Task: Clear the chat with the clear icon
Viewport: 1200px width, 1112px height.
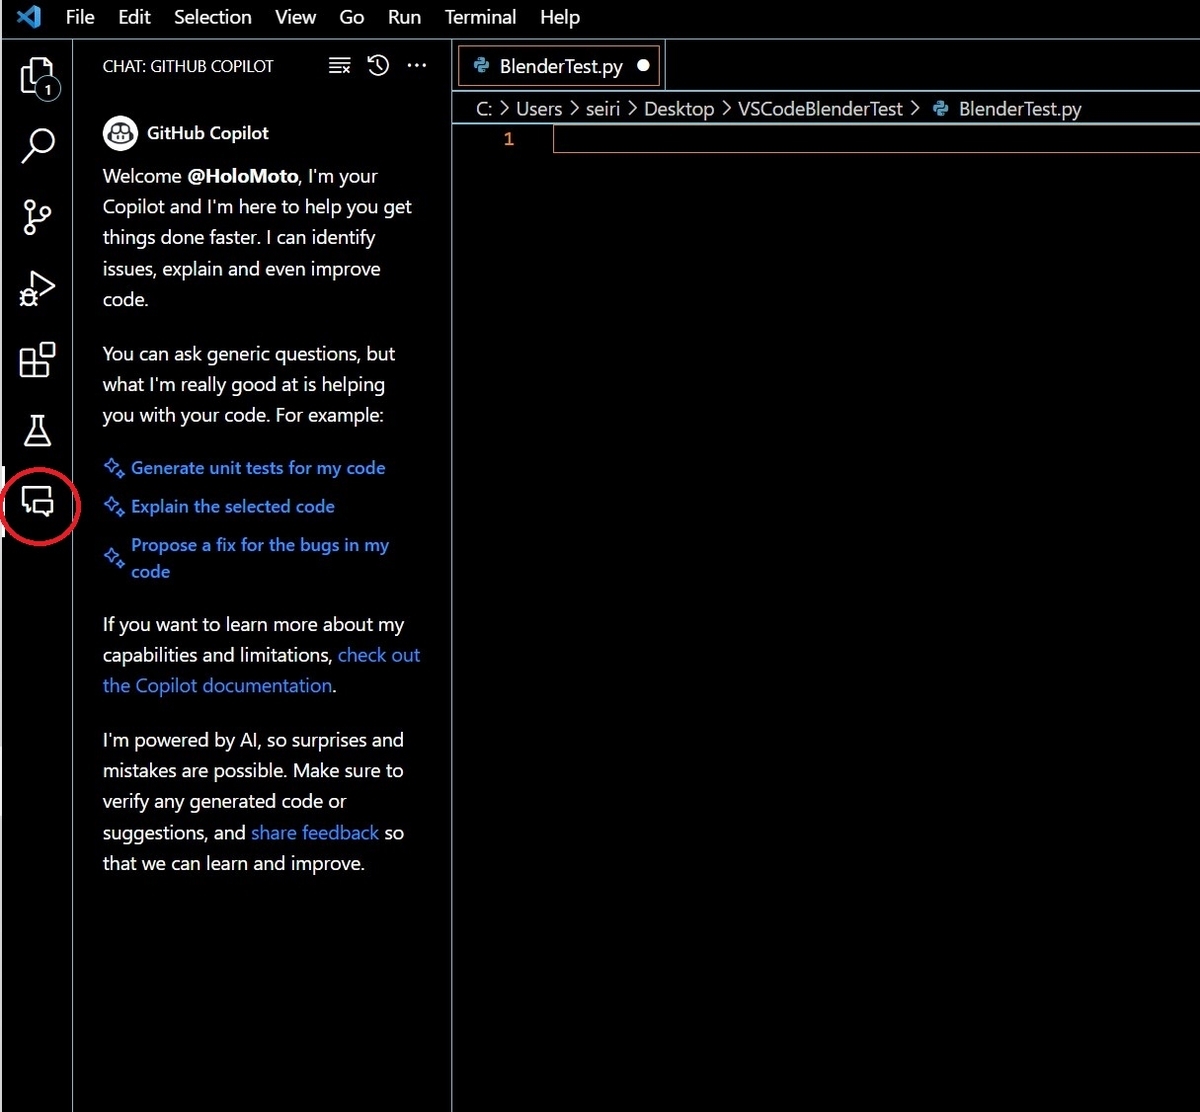Action: click(339, 65)
